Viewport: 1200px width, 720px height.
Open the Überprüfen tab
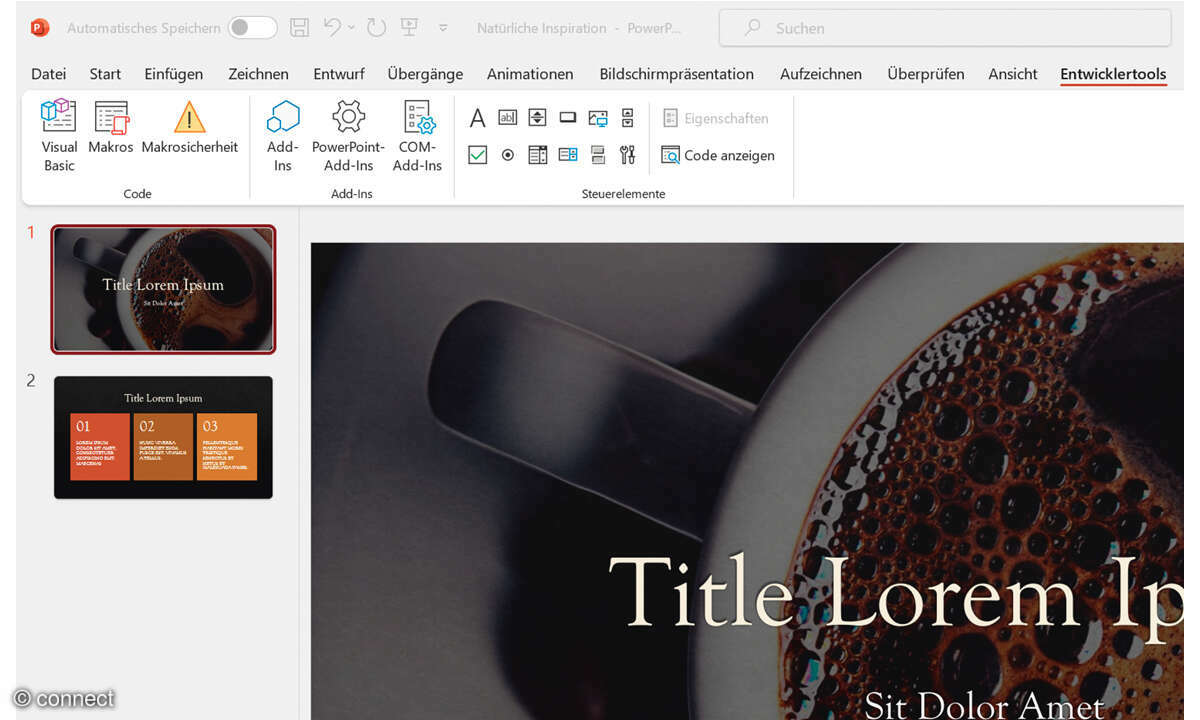pyautogui.click(x=926, y=74)
